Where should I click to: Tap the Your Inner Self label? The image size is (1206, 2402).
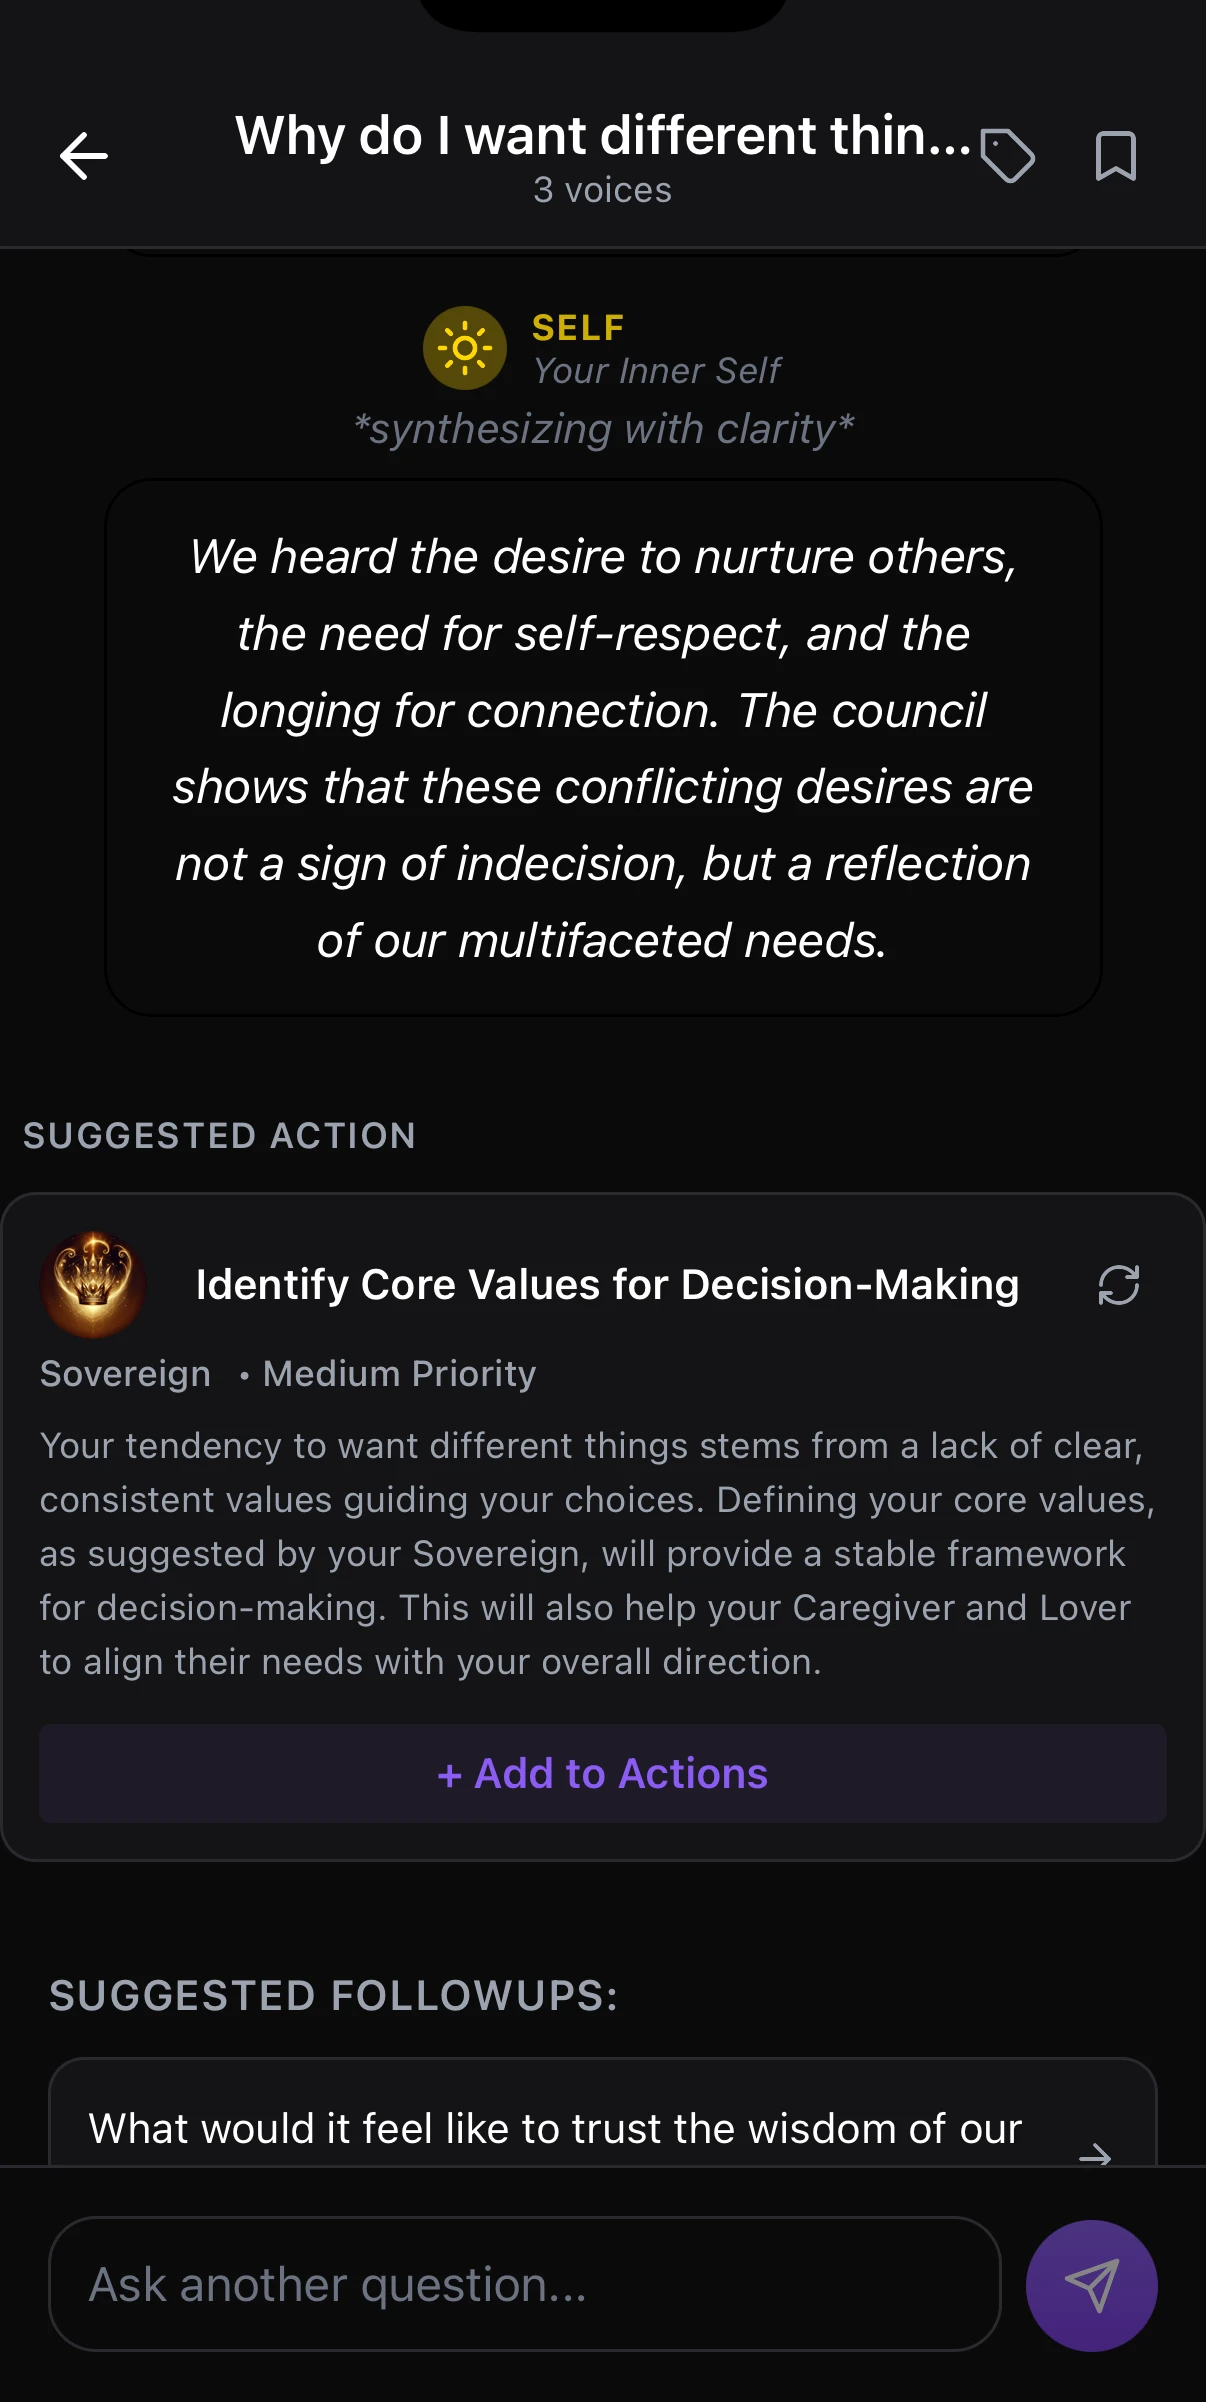[656, 371]
